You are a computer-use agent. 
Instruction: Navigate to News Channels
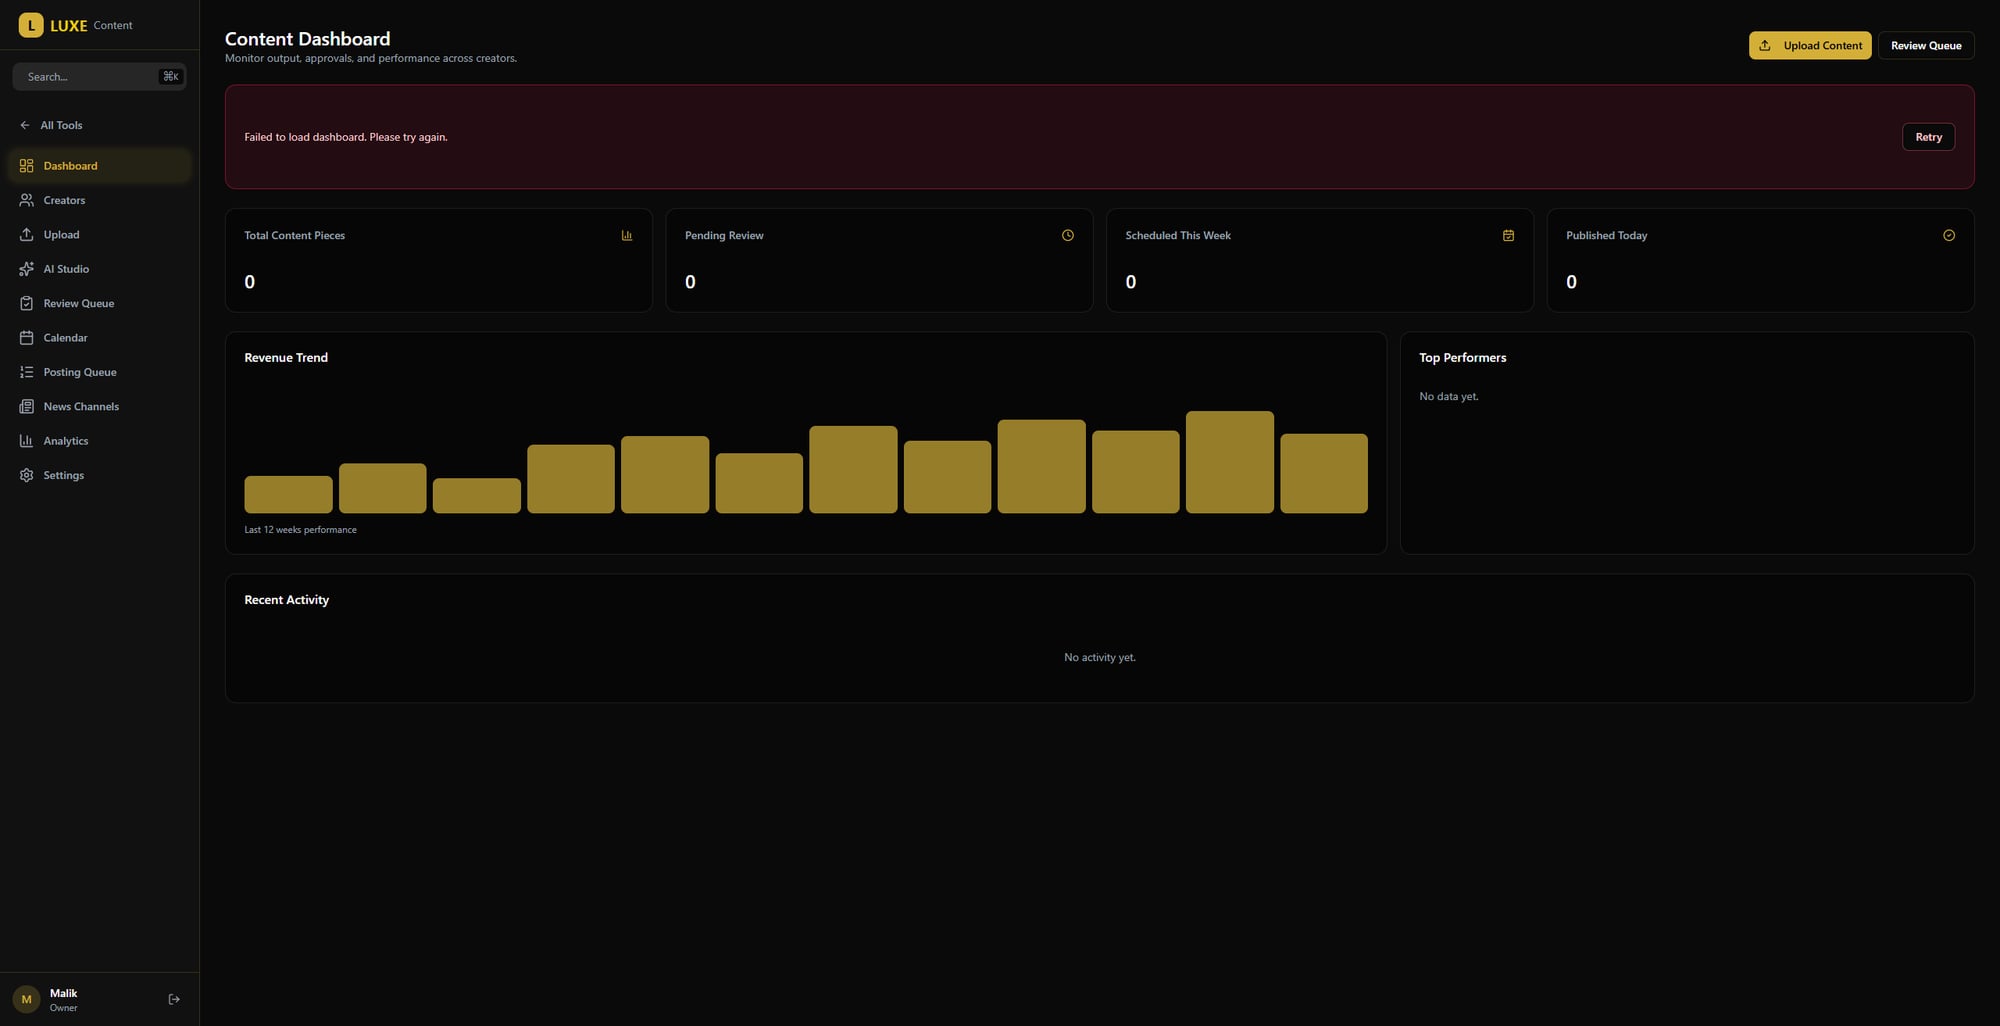81,406
